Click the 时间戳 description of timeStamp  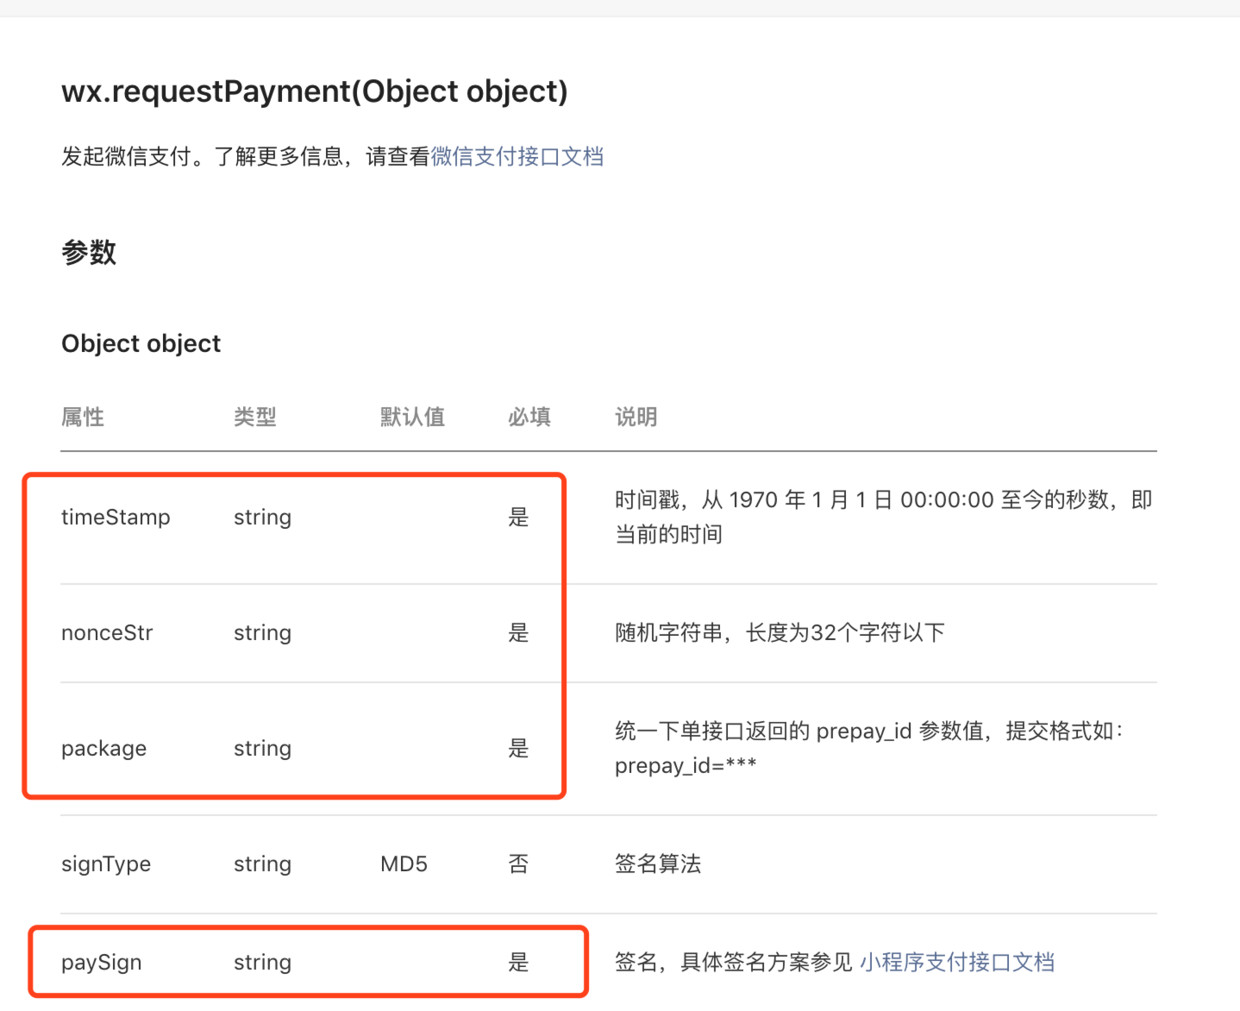point(884,517)
